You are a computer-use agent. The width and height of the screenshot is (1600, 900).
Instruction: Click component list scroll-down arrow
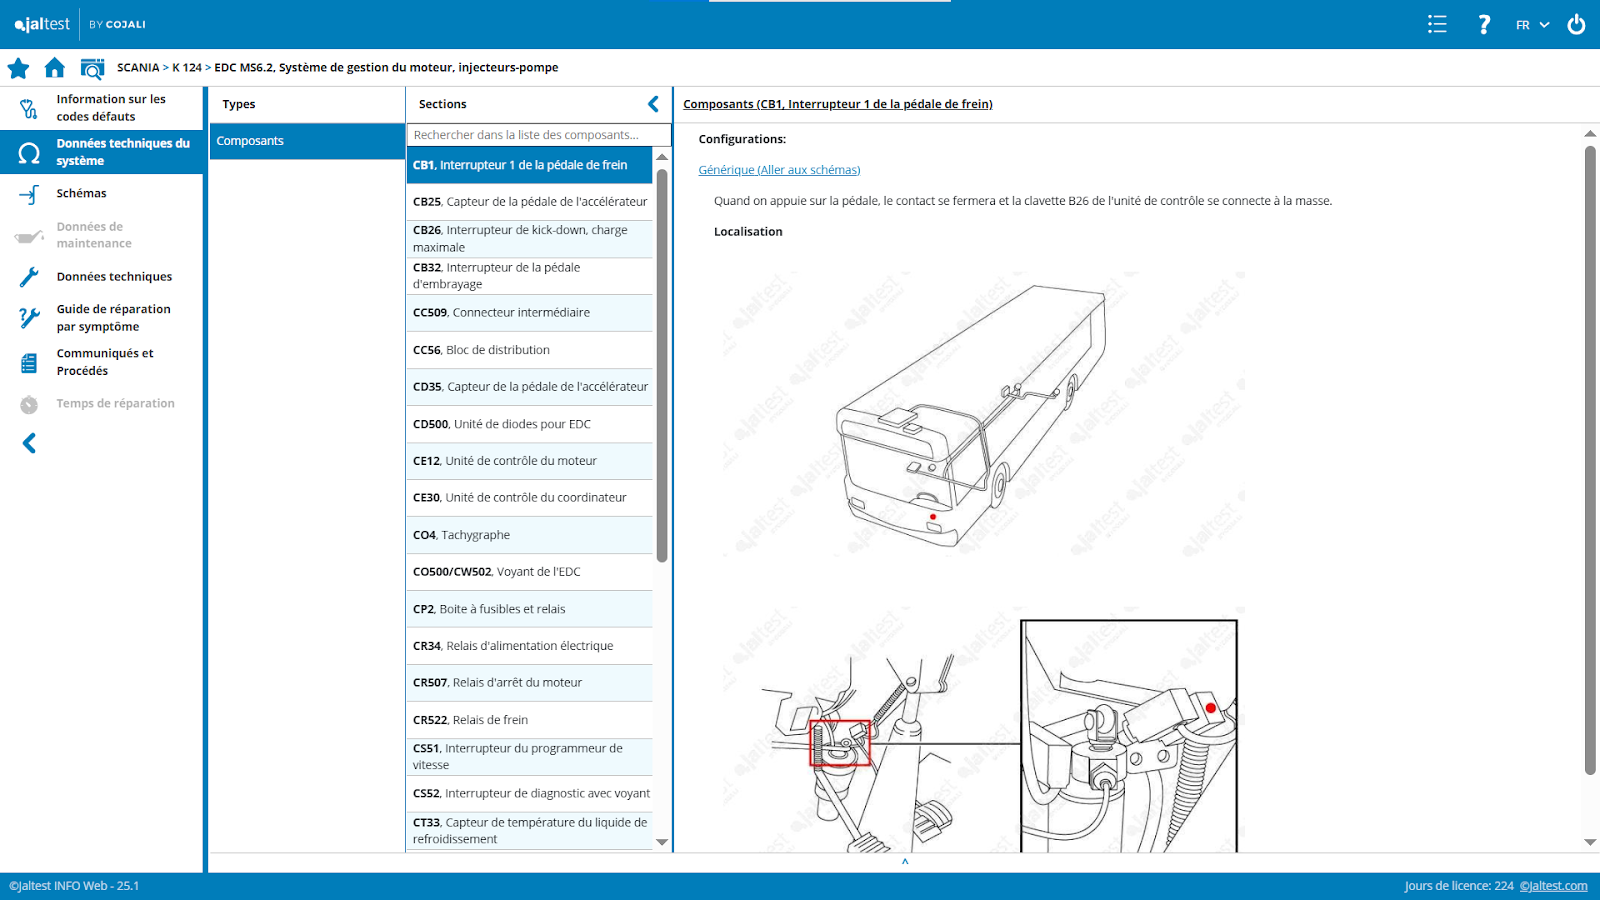pos(662,843)
